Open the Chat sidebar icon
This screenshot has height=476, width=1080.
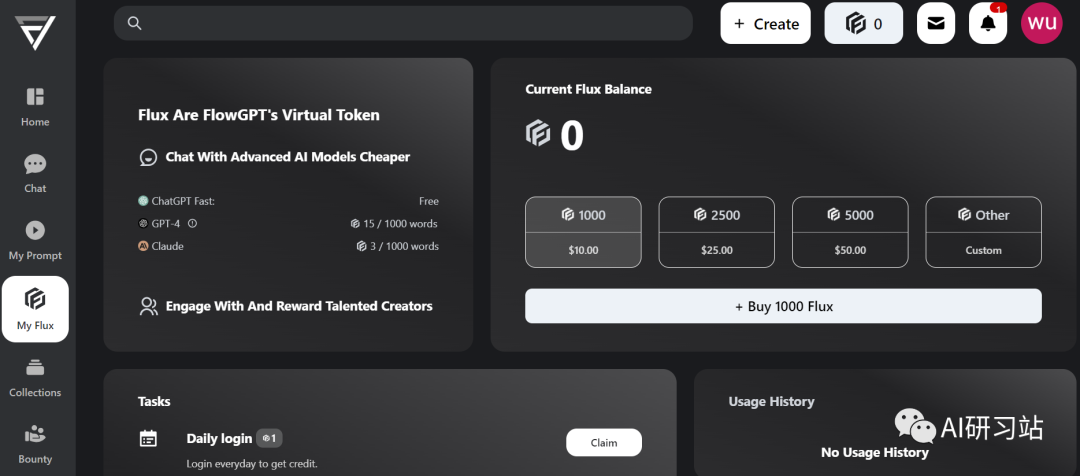tap(35, 174)
